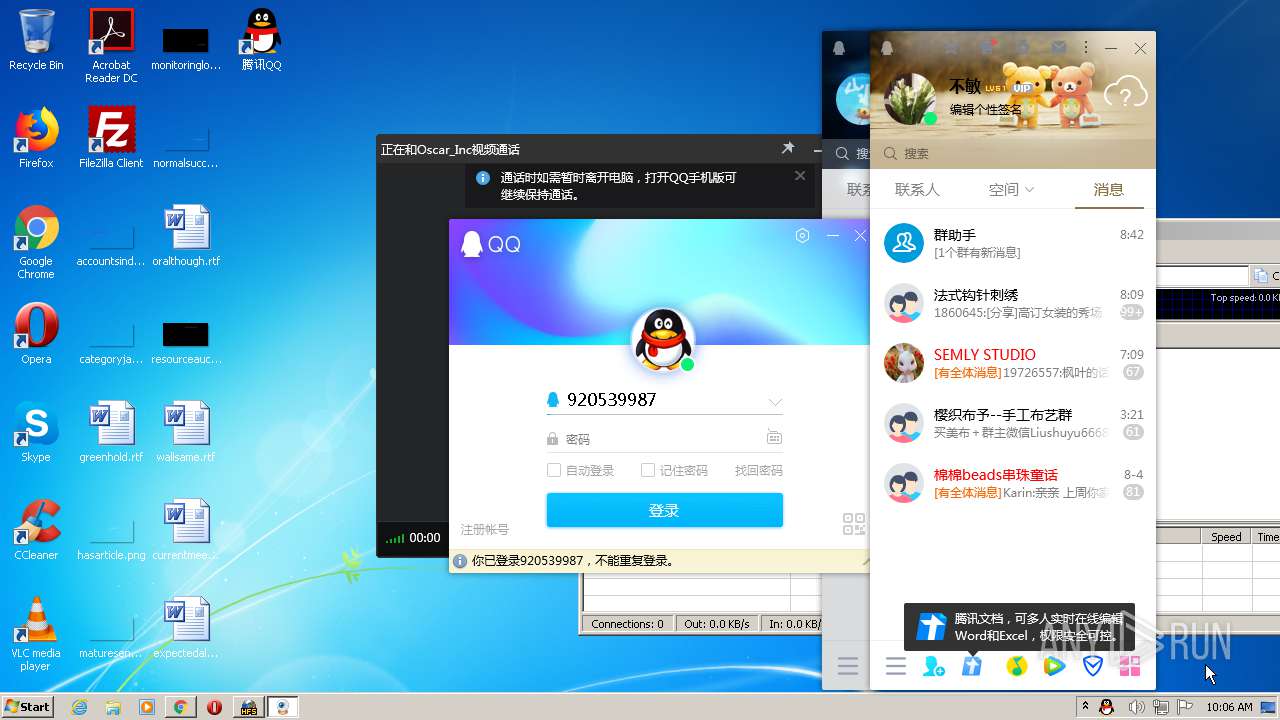This screenshot has height=720, width=1280.
Task: Click the volume icon in system tray
Action: 1136,707
